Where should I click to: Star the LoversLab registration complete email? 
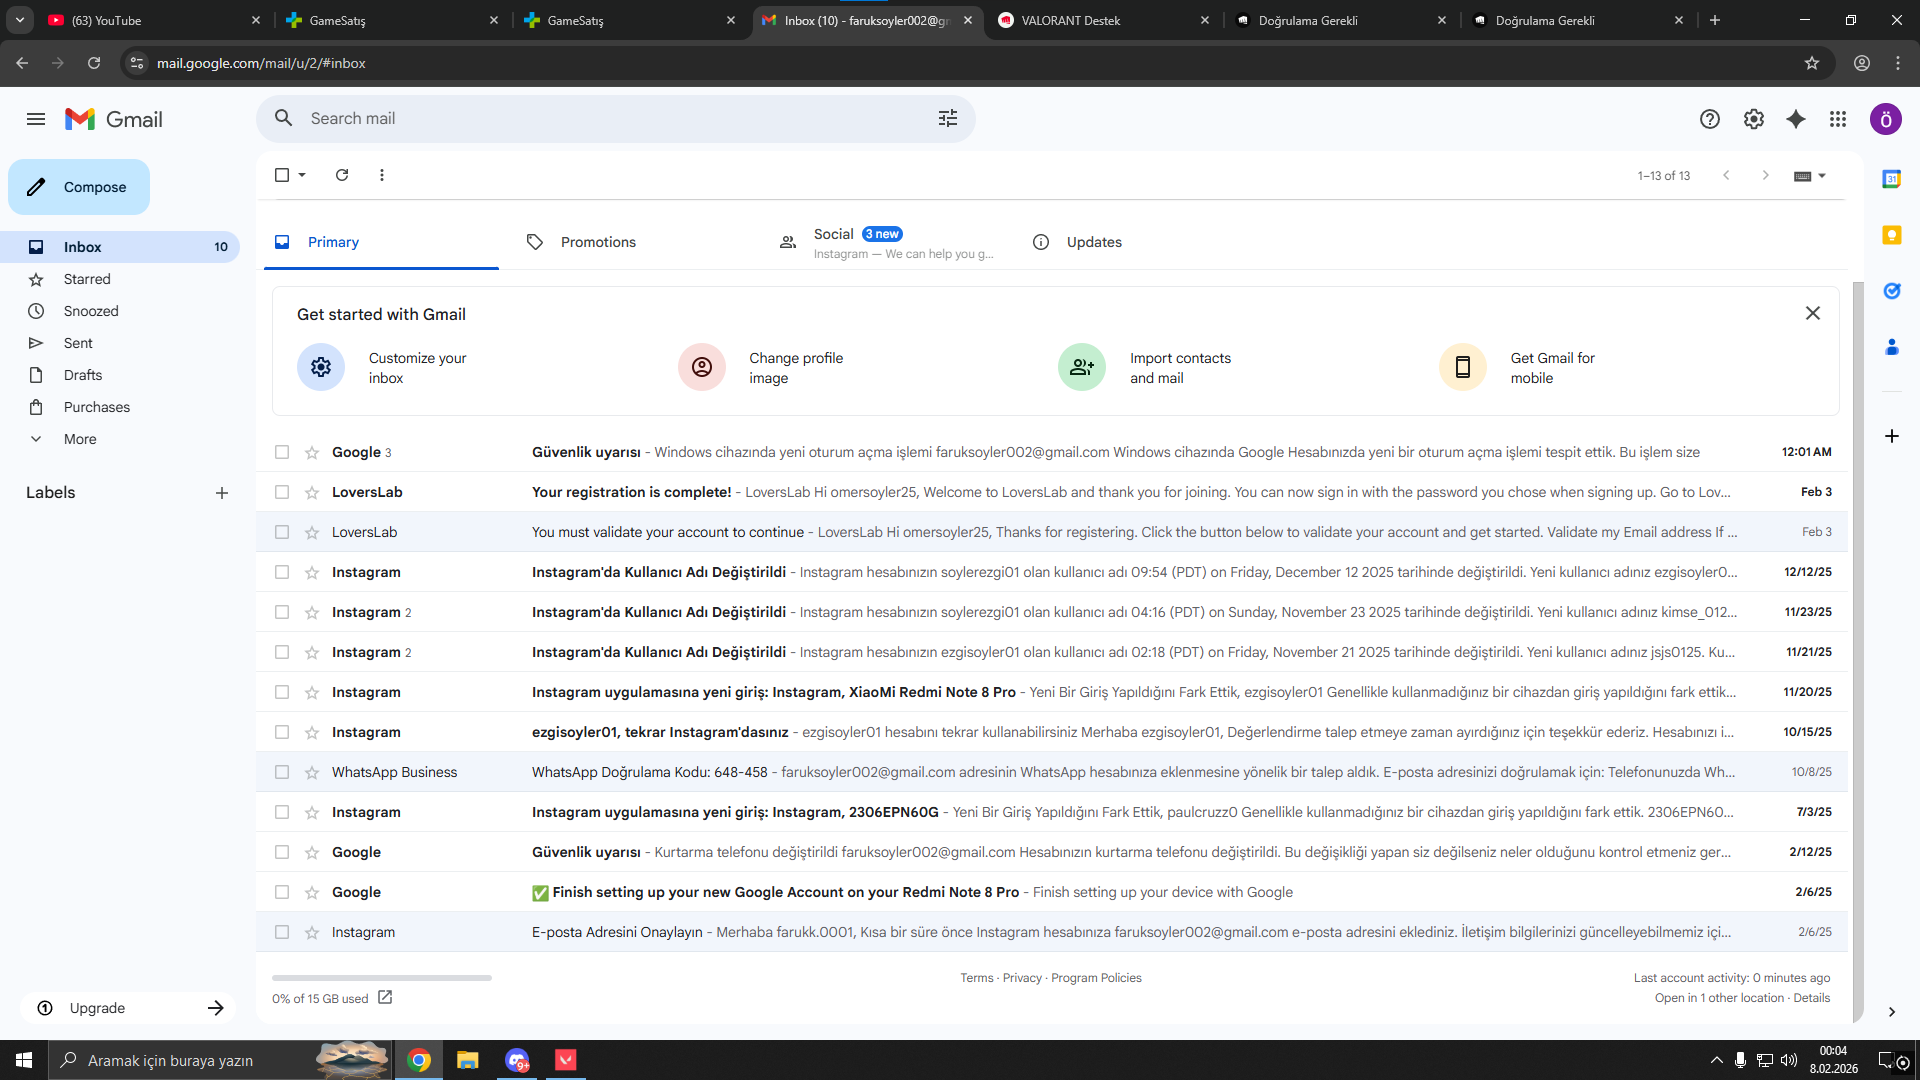pyautogui.click(x=312, y=492)
